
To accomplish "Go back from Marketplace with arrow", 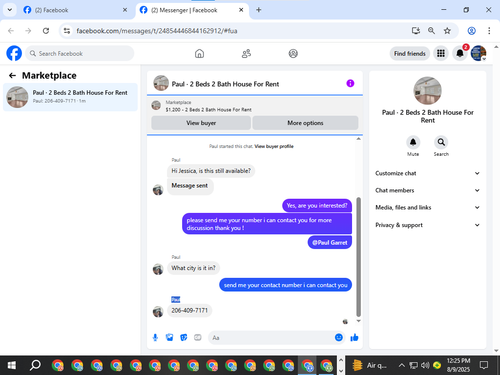I will click(x=12, y=76).
